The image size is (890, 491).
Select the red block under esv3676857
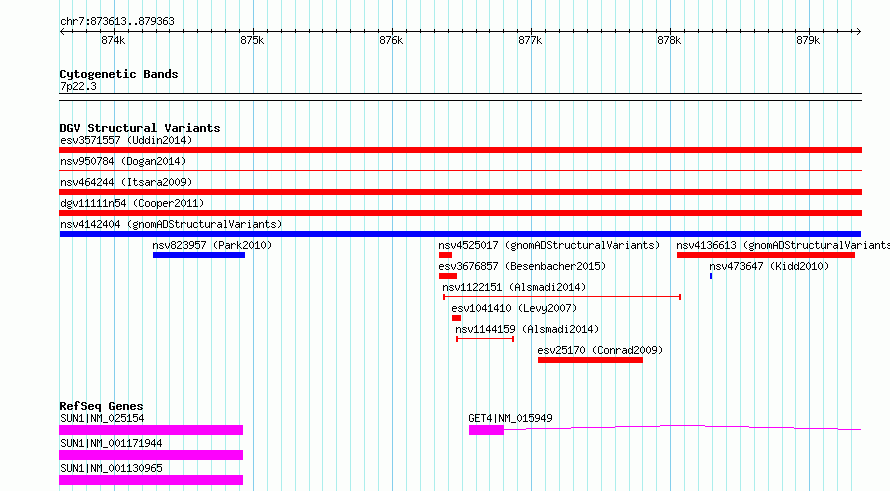coord(448,276)
